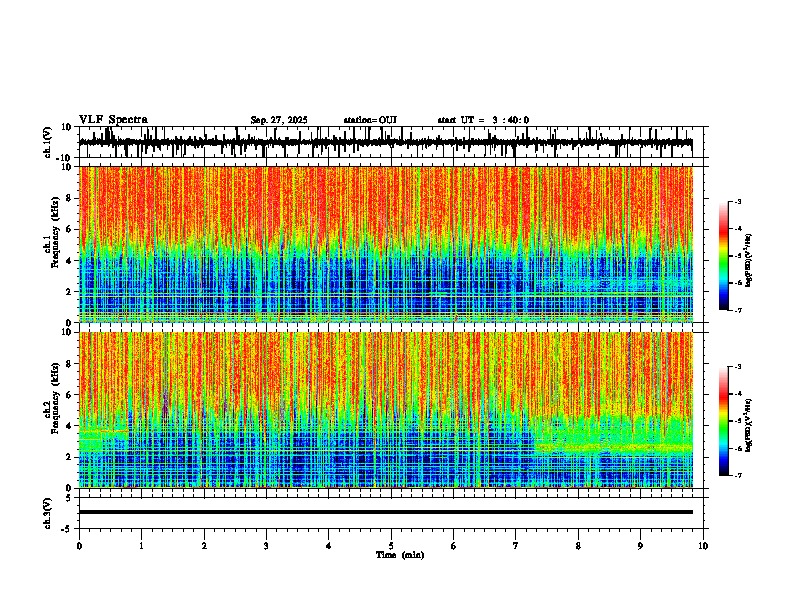Click time axis tick label "6"
Image resolution: width=792 pixels, height=612 pixels.
[454, 546]
